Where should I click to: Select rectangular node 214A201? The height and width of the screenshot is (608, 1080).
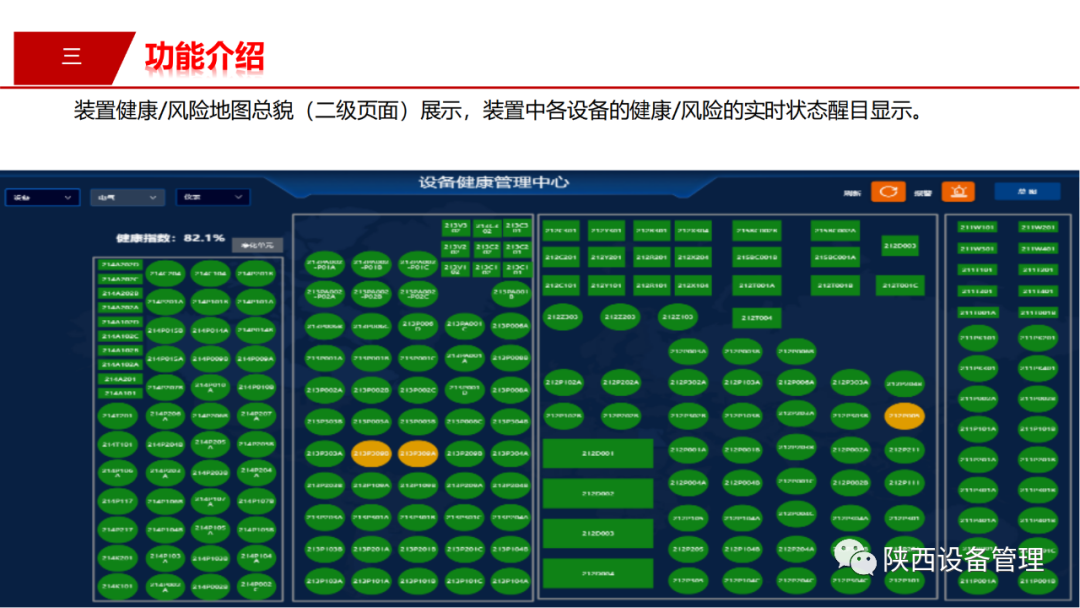pos(121,379)
